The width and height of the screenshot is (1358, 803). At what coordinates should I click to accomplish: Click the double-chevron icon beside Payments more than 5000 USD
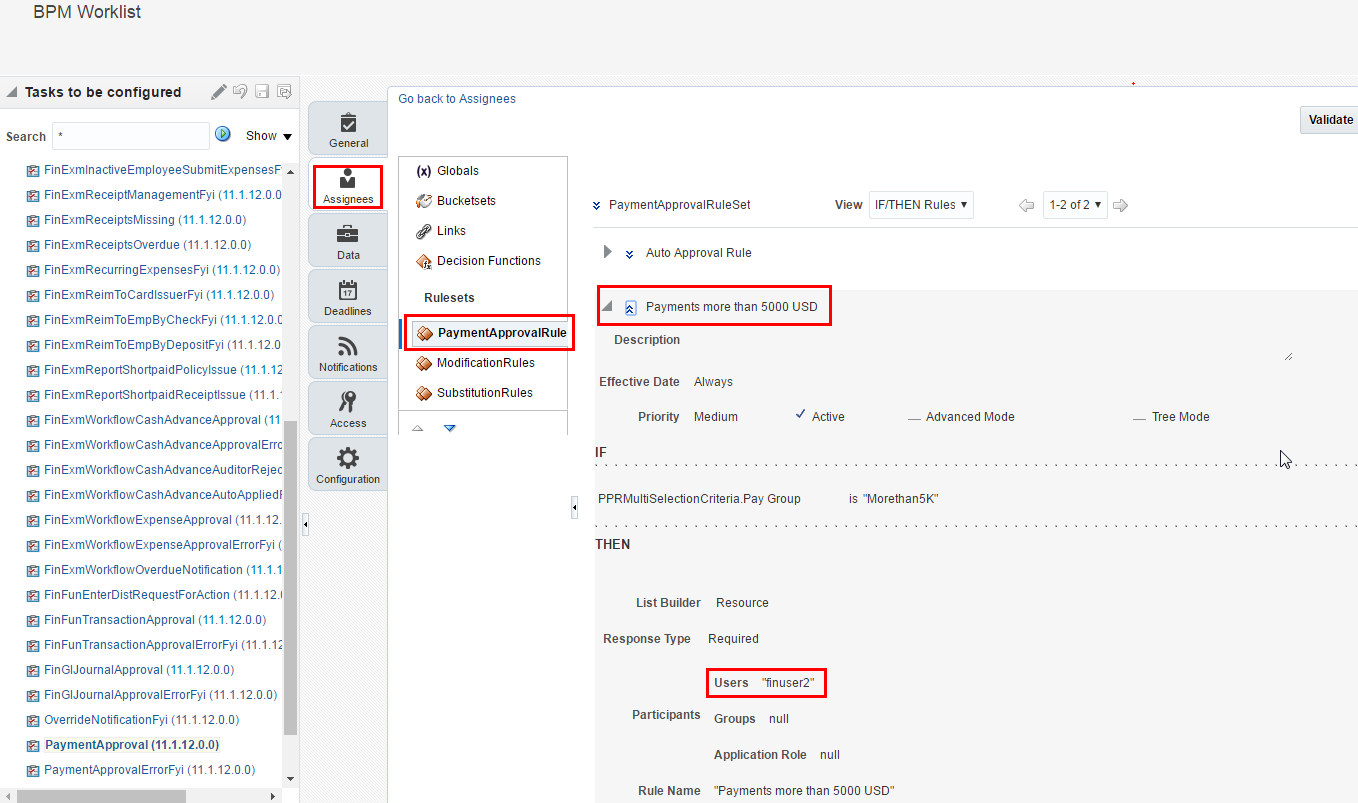630,308
